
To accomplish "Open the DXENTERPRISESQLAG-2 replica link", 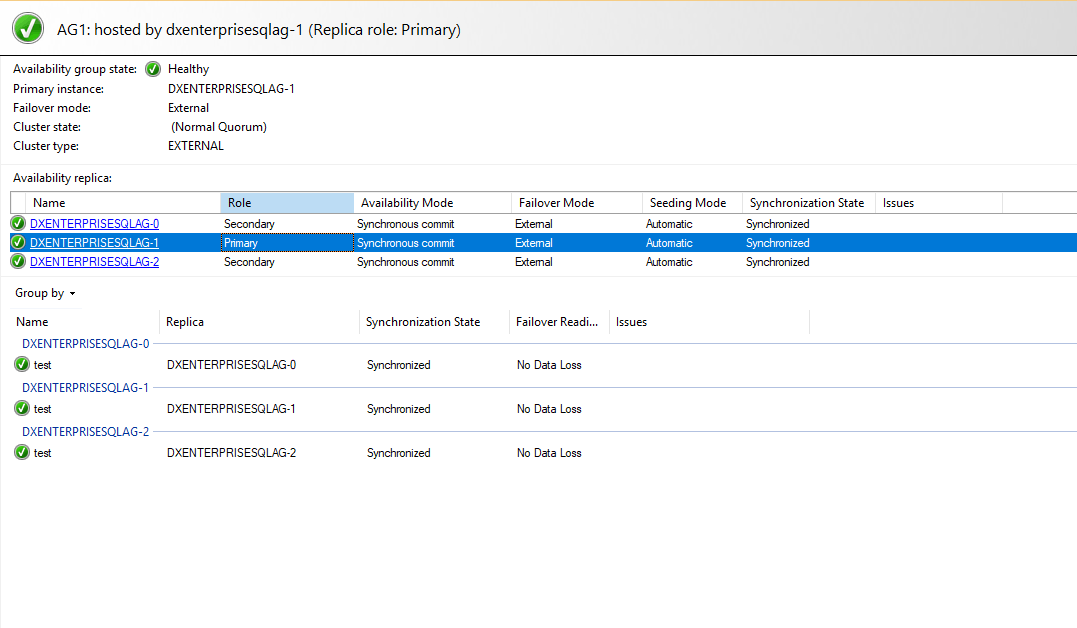I will [x=94, y=262].
